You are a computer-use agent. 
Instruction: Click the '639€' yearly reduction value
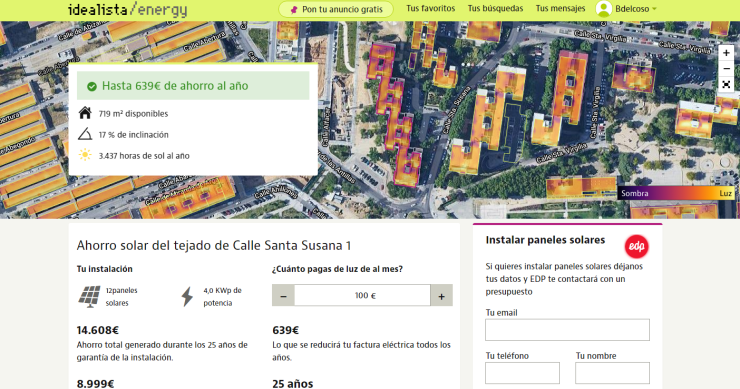click(286, 330)
